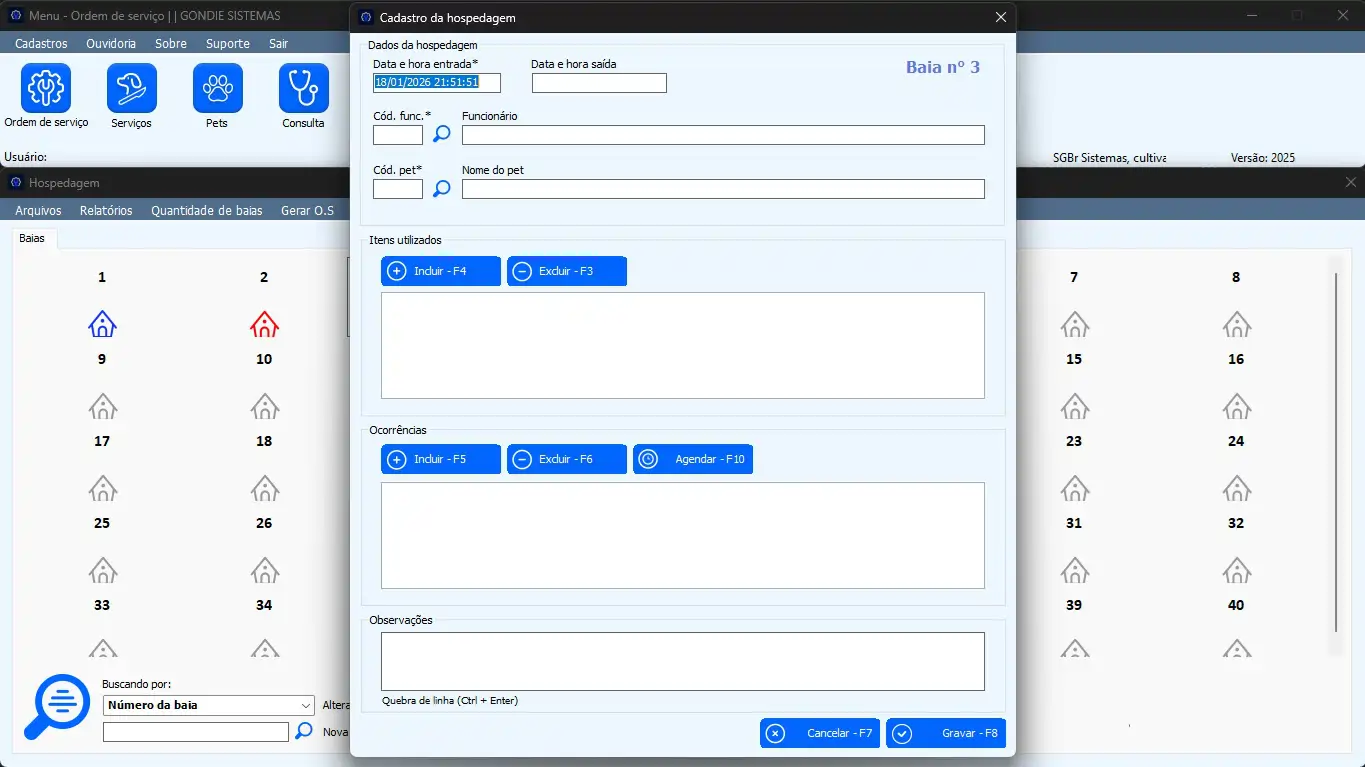Viewport: 1365px width, 767px height.
Task: Click the Data e hora saída field
Action: click(x=599, y=83)
